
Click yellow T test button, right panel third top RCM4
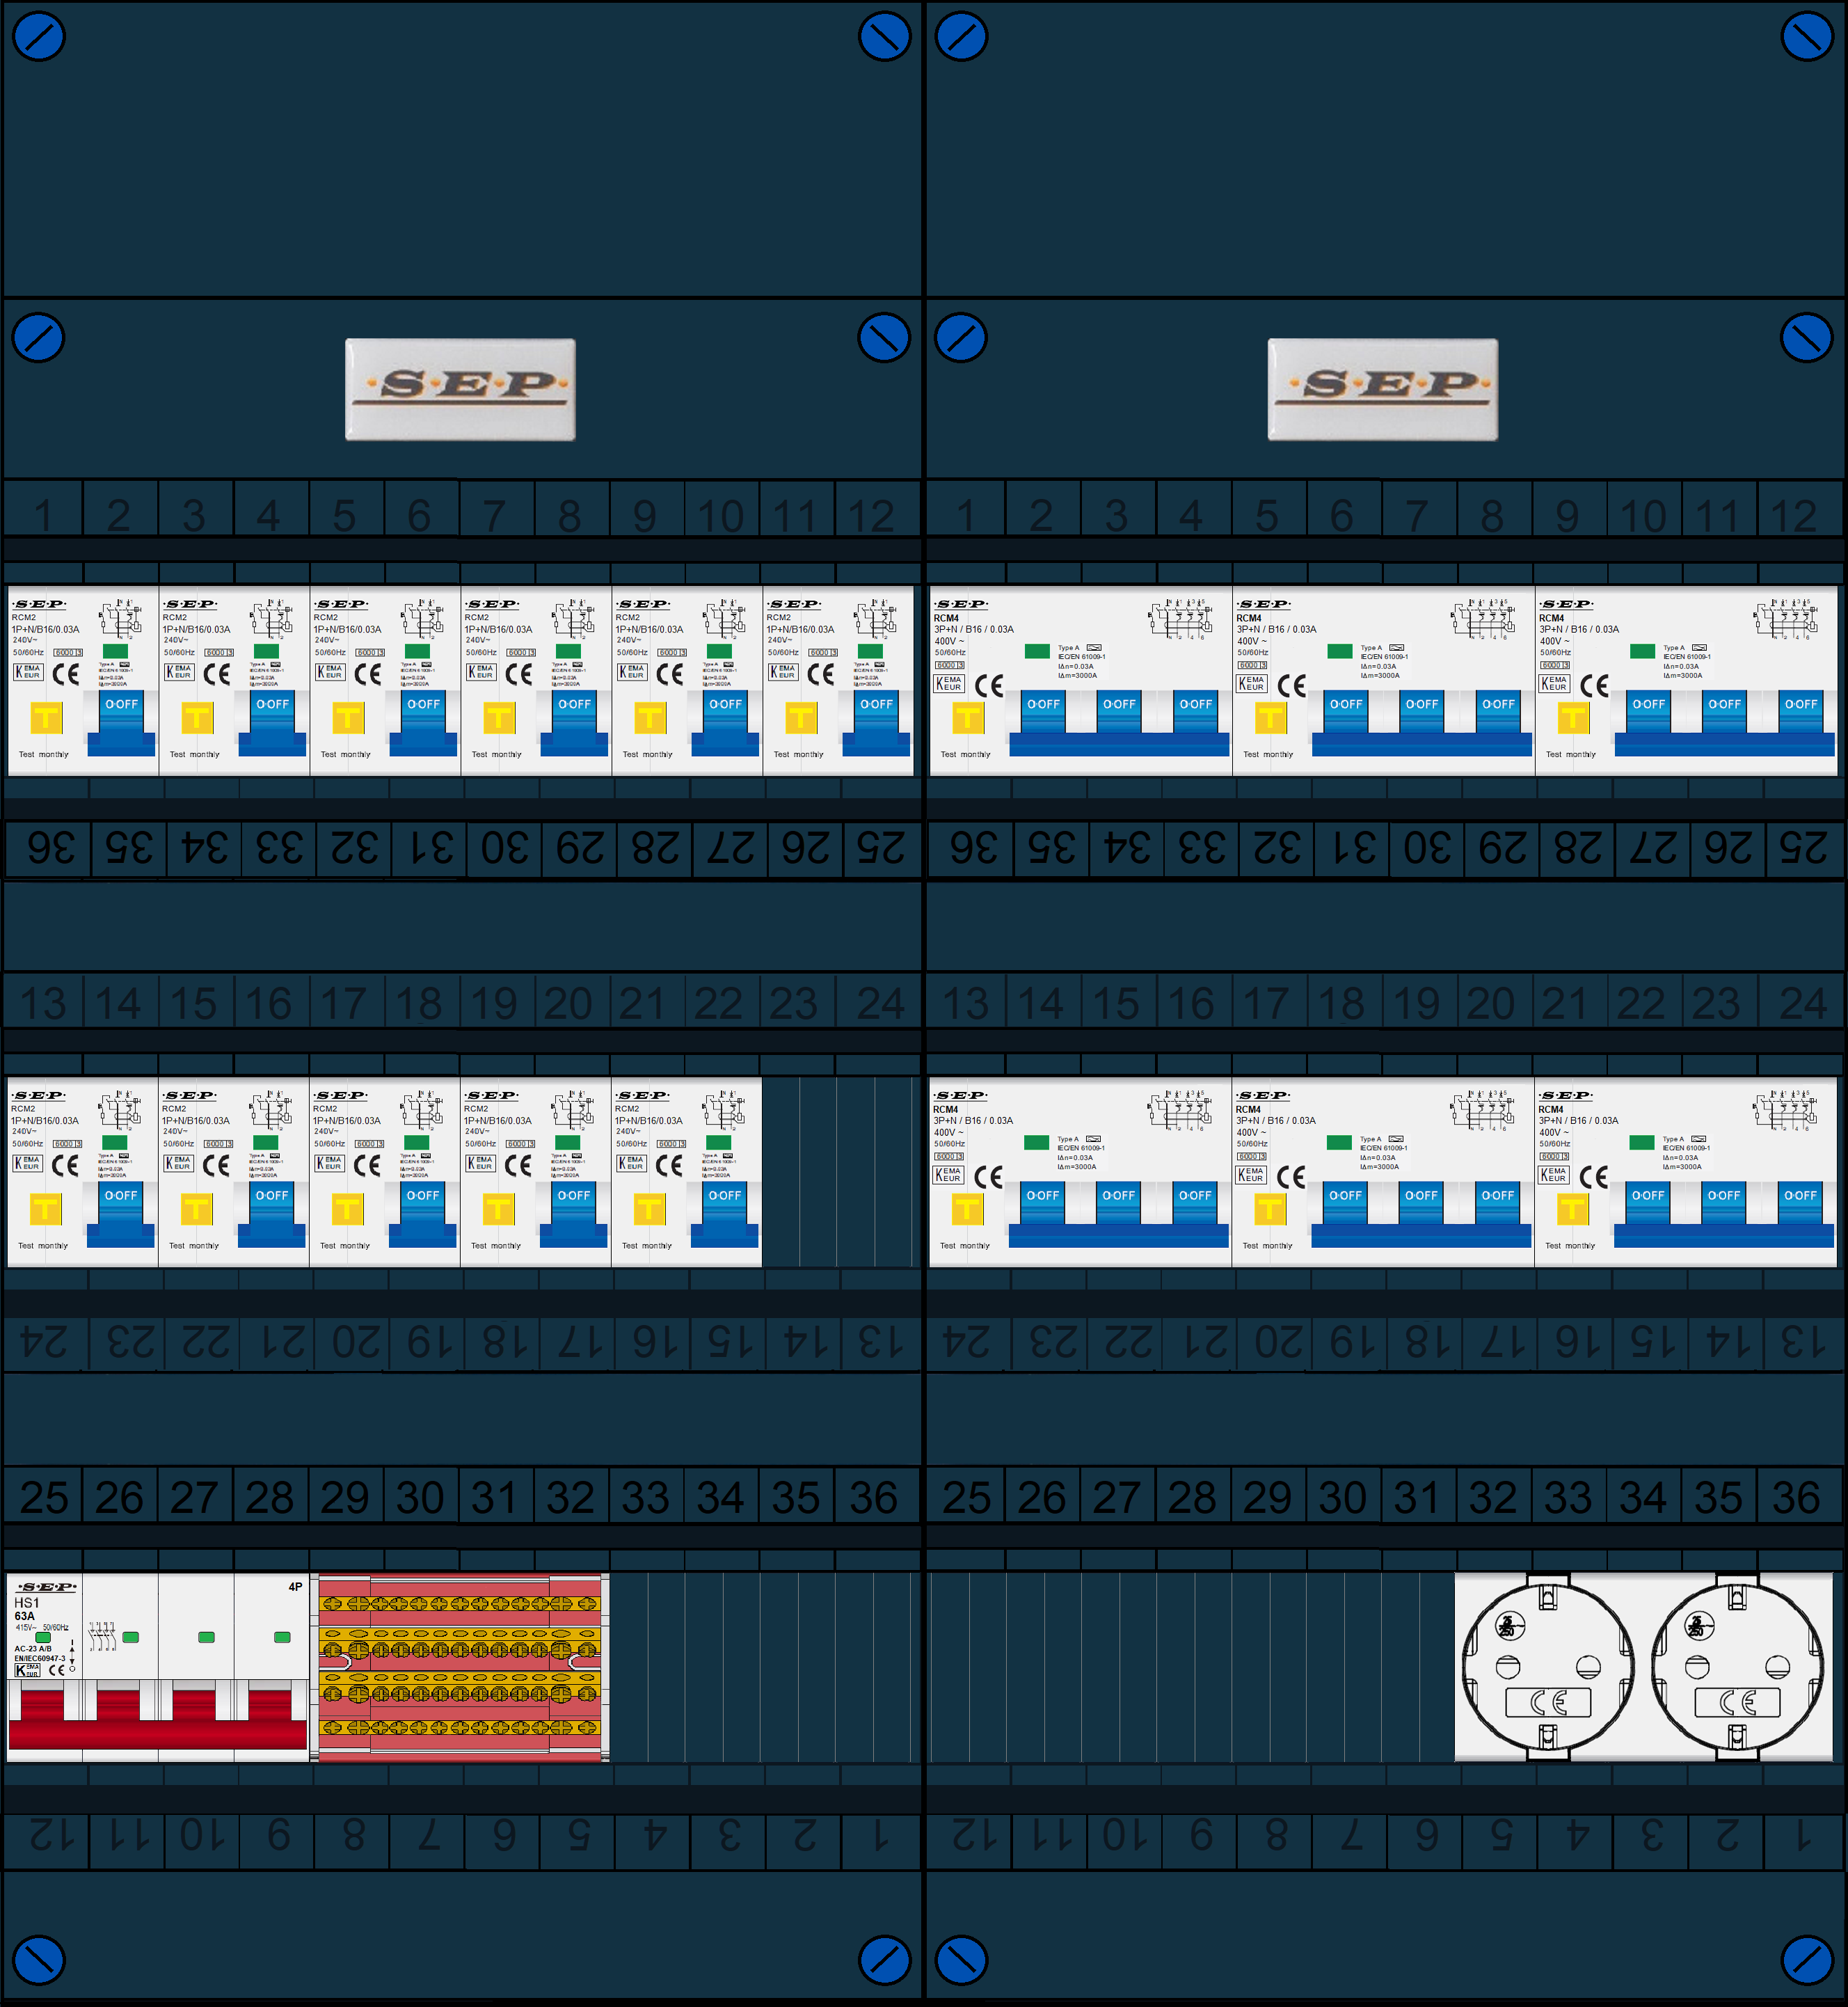[x=1573, y=717]
